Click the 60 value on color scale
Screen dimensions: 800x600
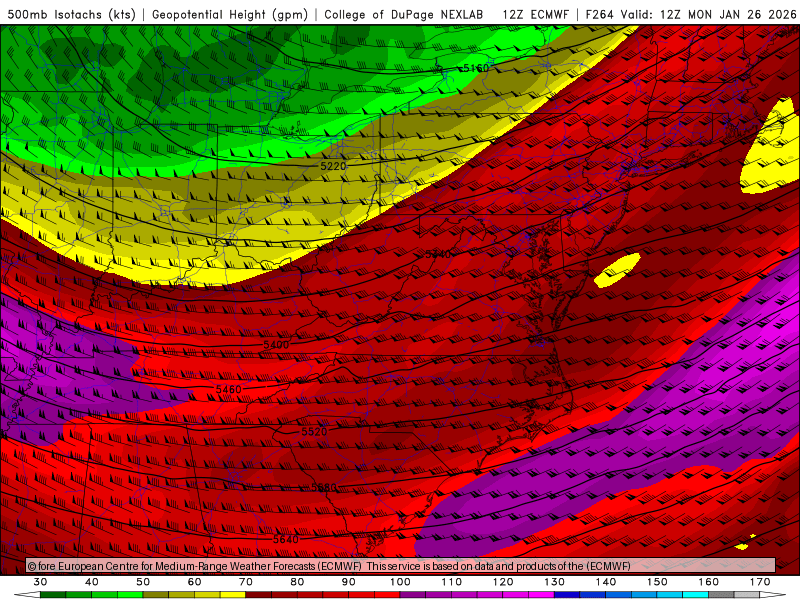point(194,582)
